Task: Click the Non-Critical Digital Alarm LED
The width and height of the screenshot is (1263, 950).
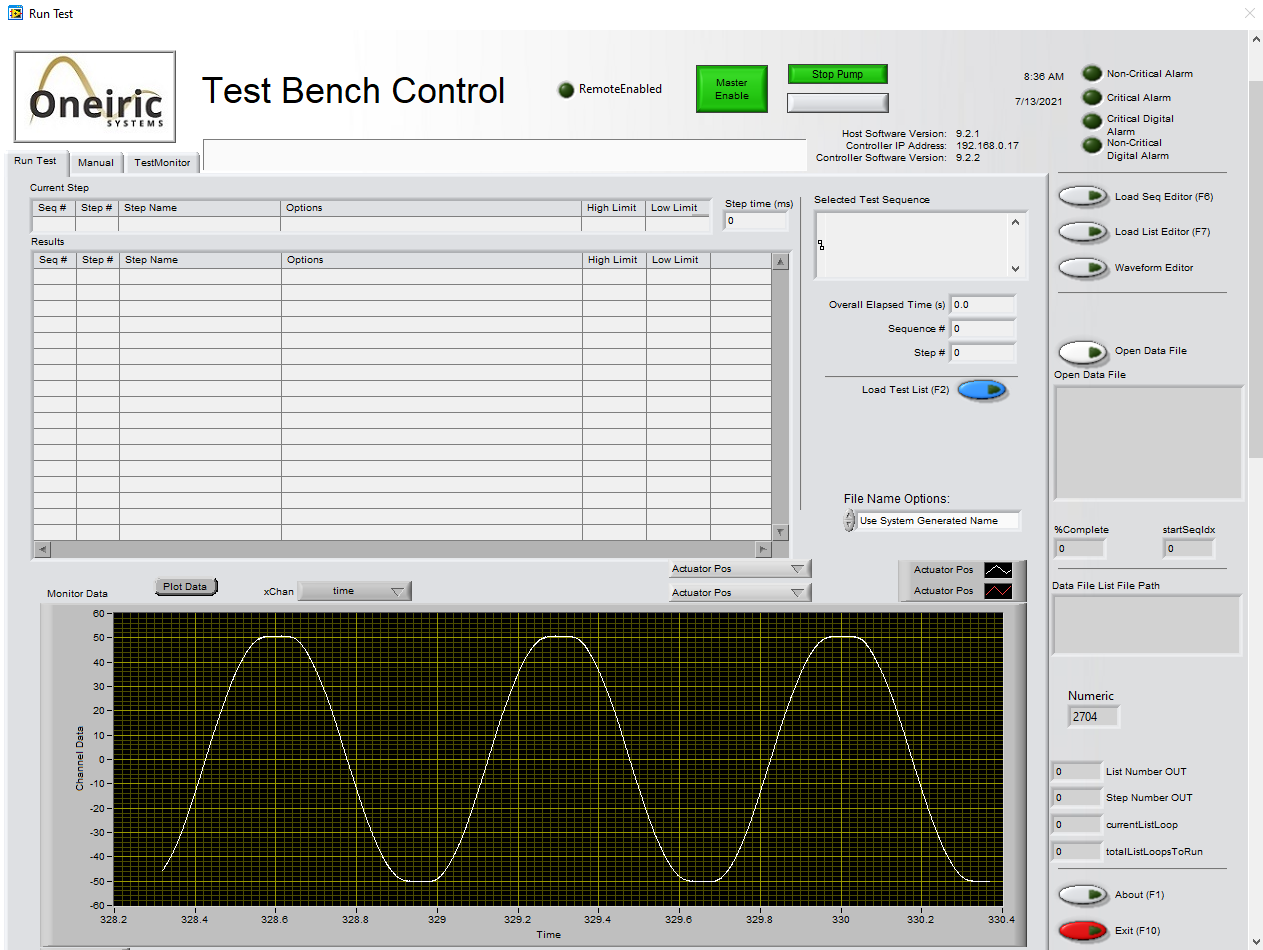Action: click(x=1092, y=145)
